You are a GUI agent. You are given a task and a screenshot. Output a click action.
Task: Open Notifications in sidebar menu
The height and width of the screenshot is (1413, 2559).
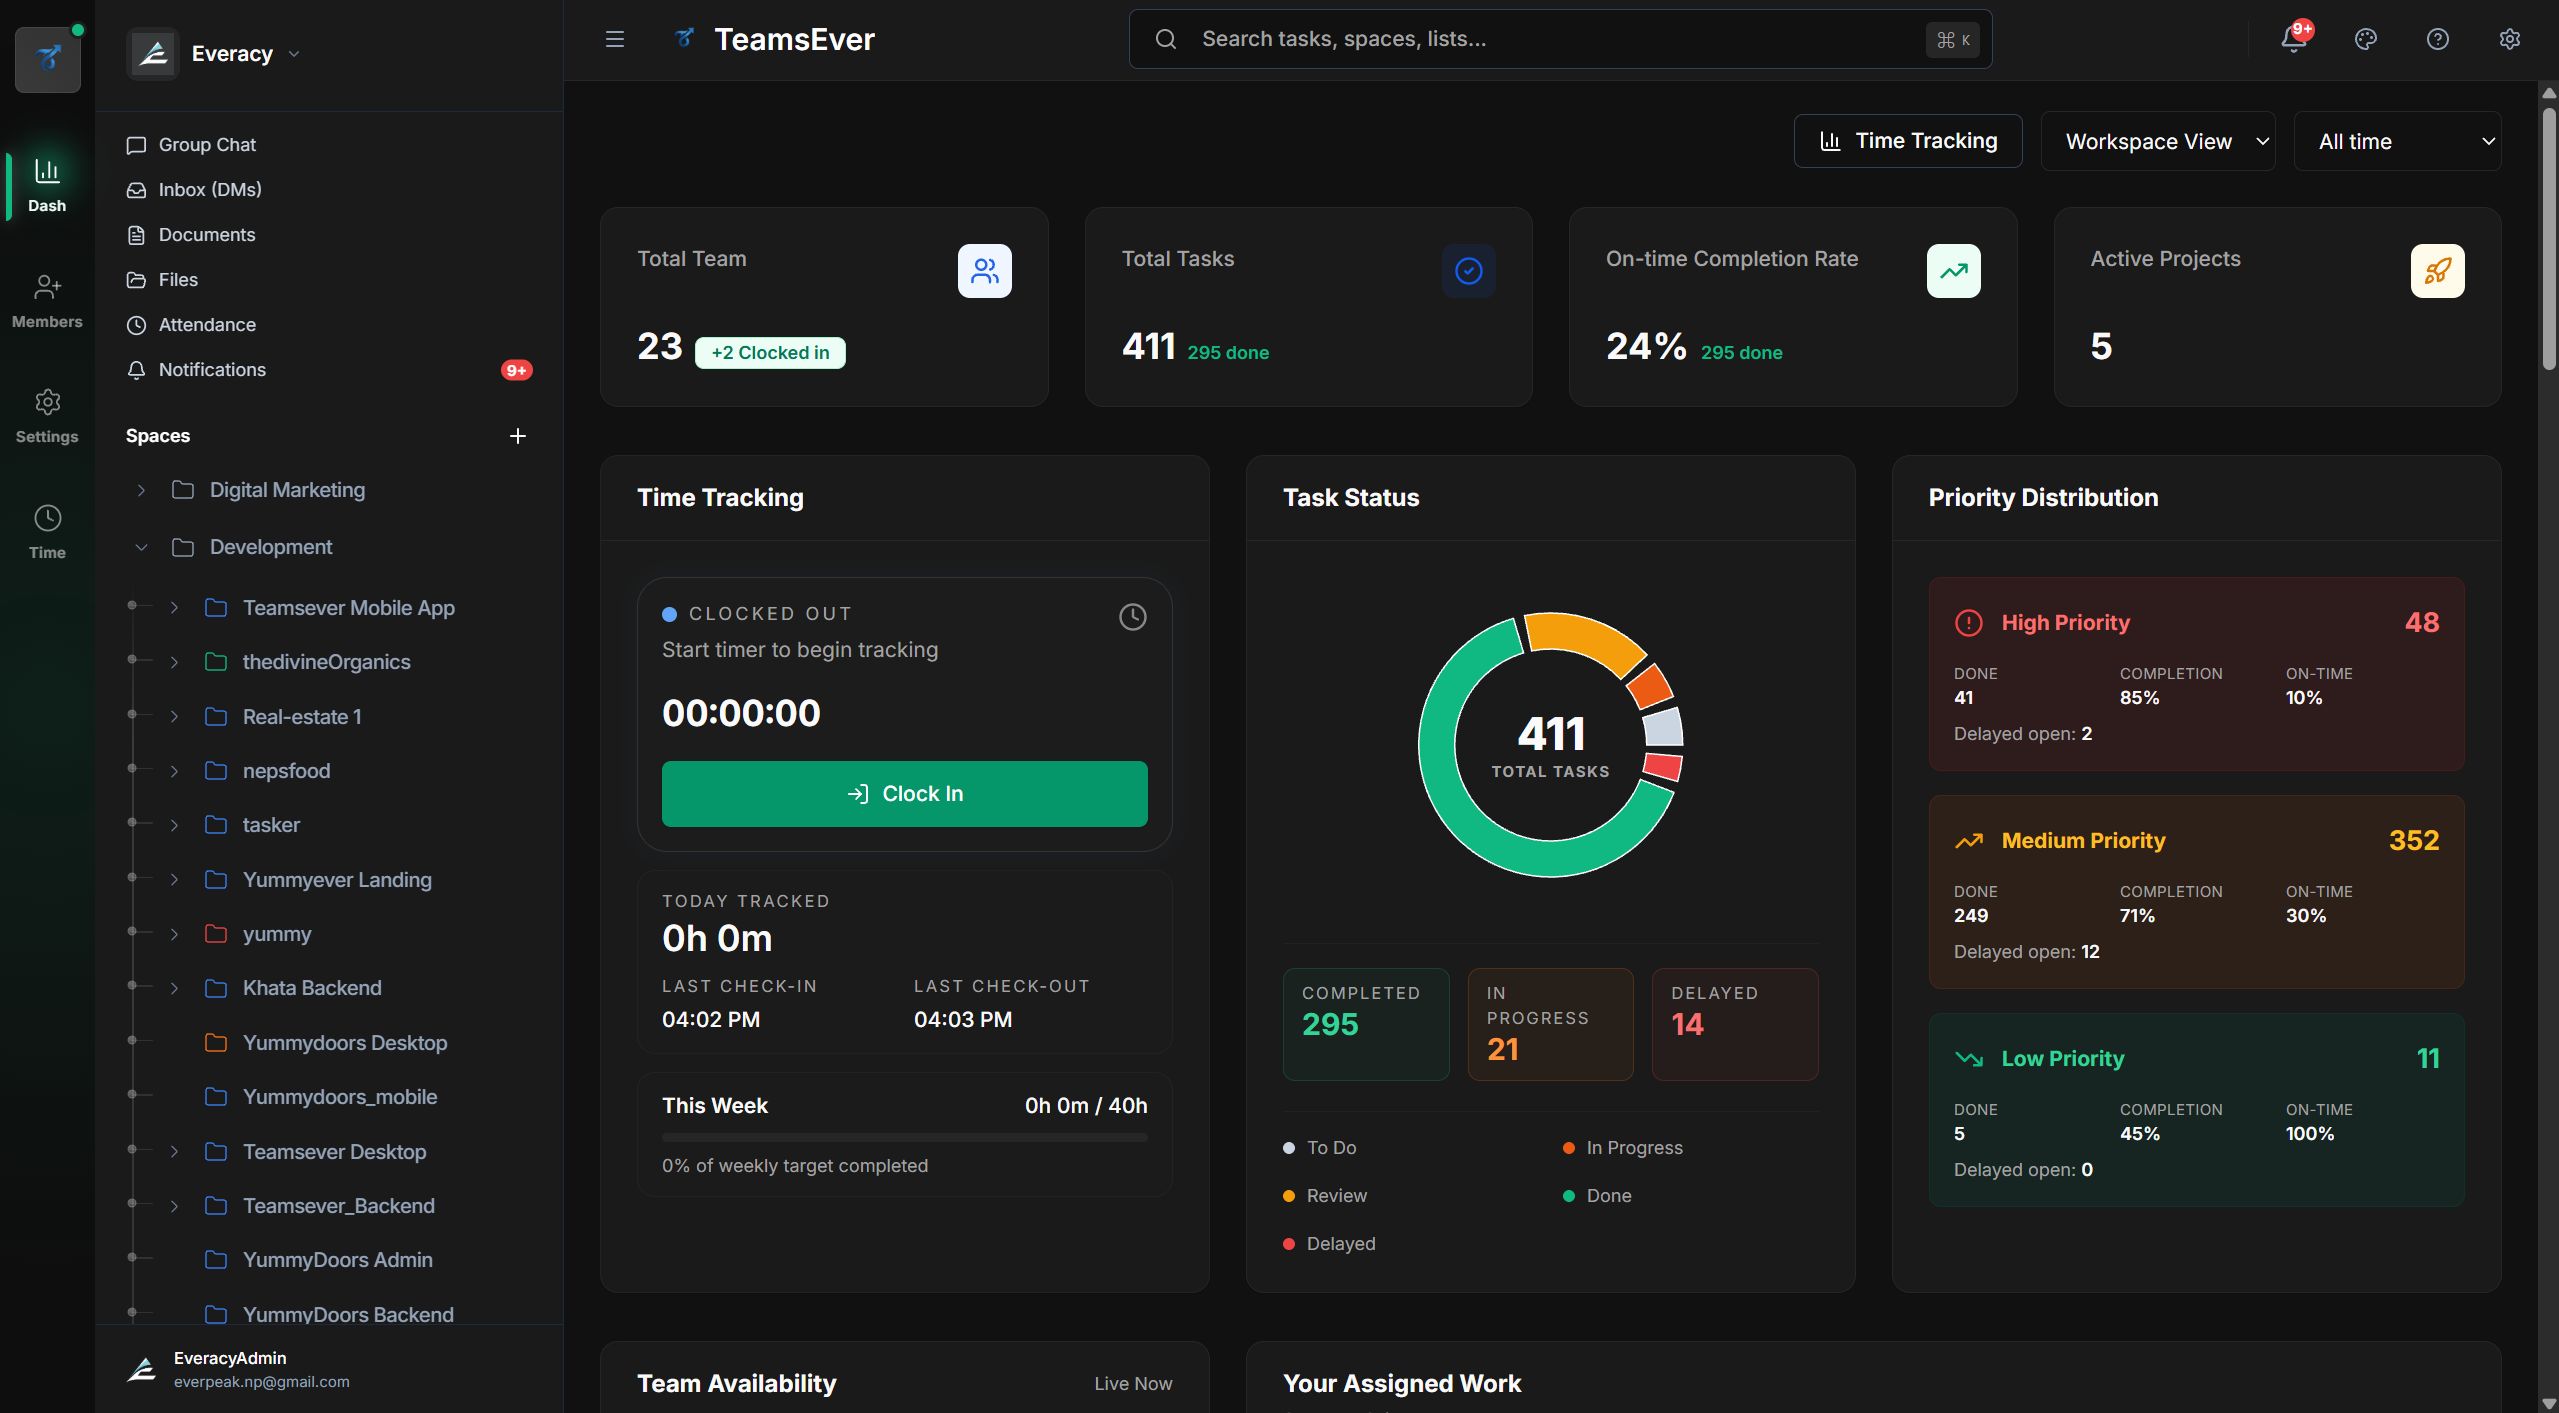[329, 370]
